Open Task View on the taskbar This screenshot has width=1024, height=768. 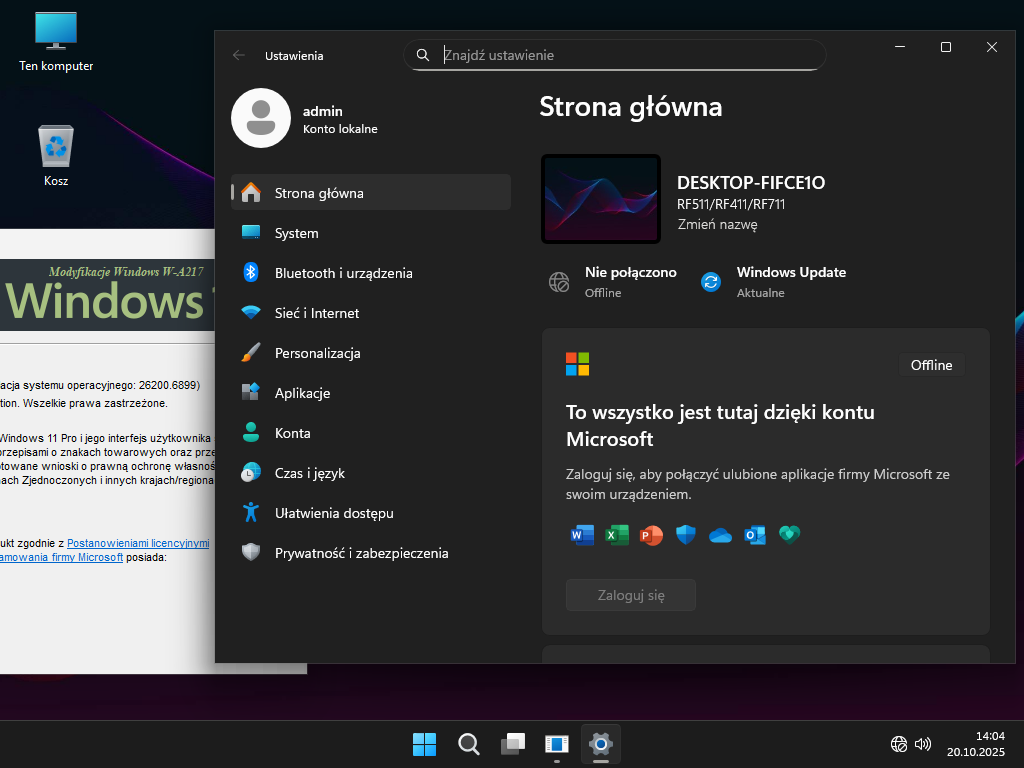coord(512,744)
